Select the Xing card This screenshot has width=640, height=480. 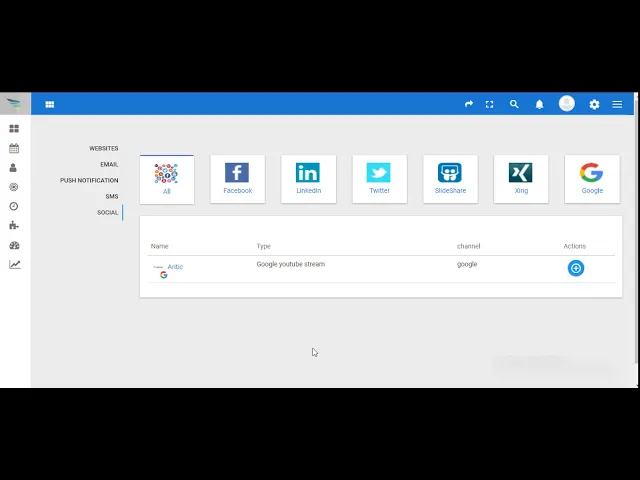coord(521,179)
